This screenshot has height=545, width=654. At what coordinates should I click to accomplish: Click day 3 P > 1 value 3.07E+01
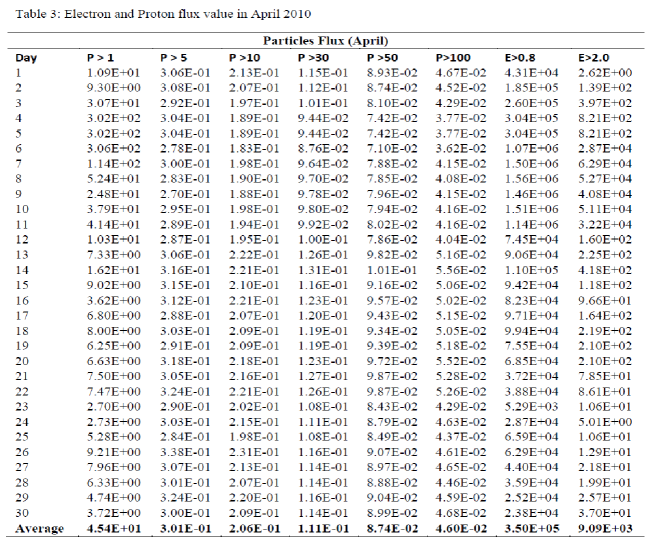113,103
